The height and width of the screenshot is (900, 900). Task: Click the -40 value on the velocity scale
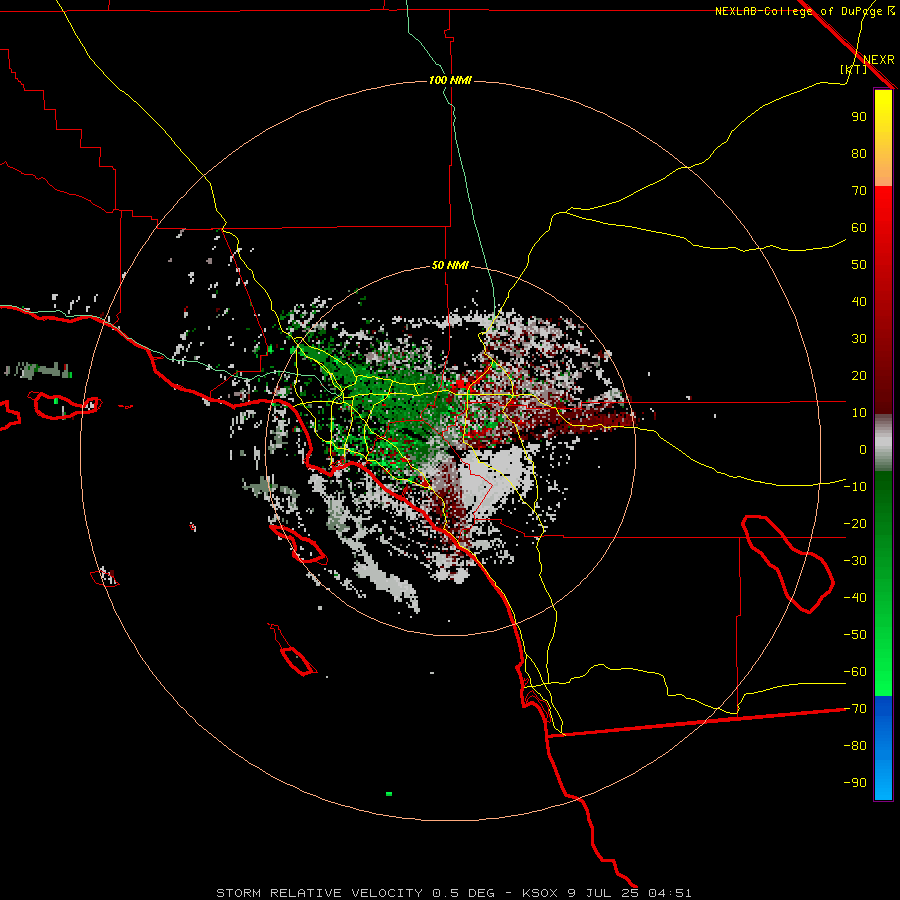tap(855, 598)
